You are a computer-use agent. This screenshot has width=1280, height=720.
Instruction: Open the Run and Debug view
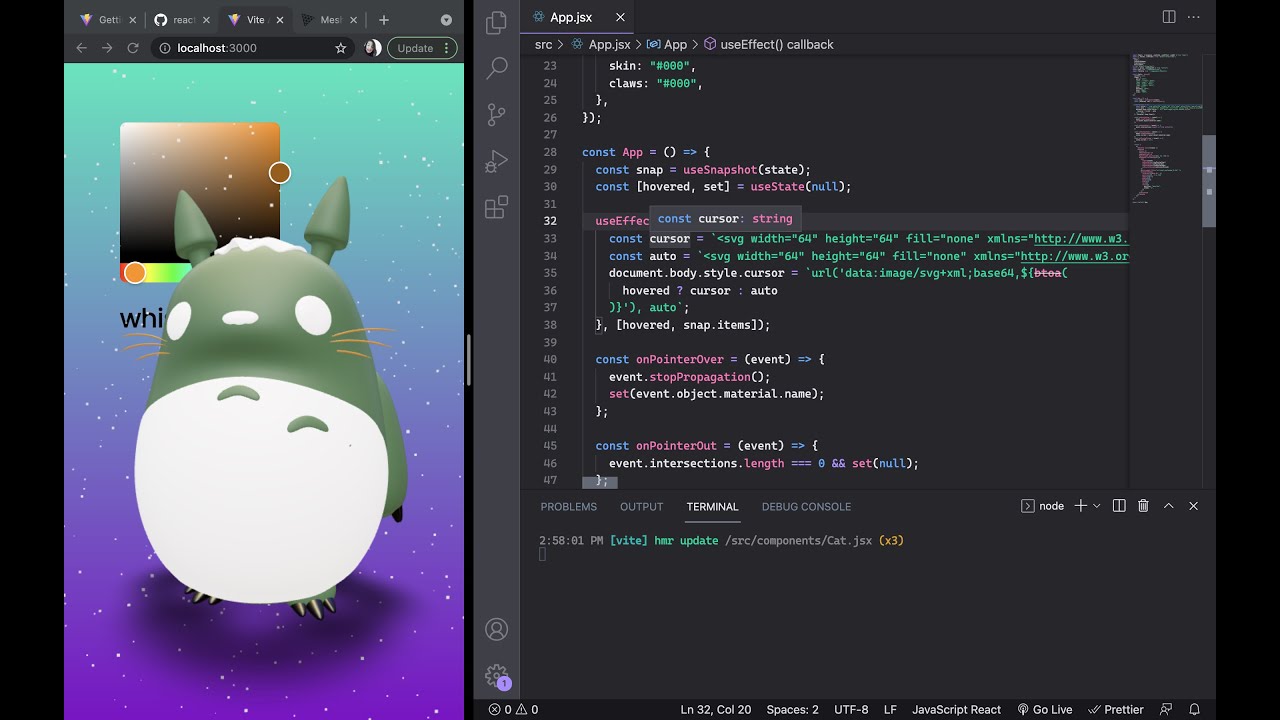[x=496, y=161]
